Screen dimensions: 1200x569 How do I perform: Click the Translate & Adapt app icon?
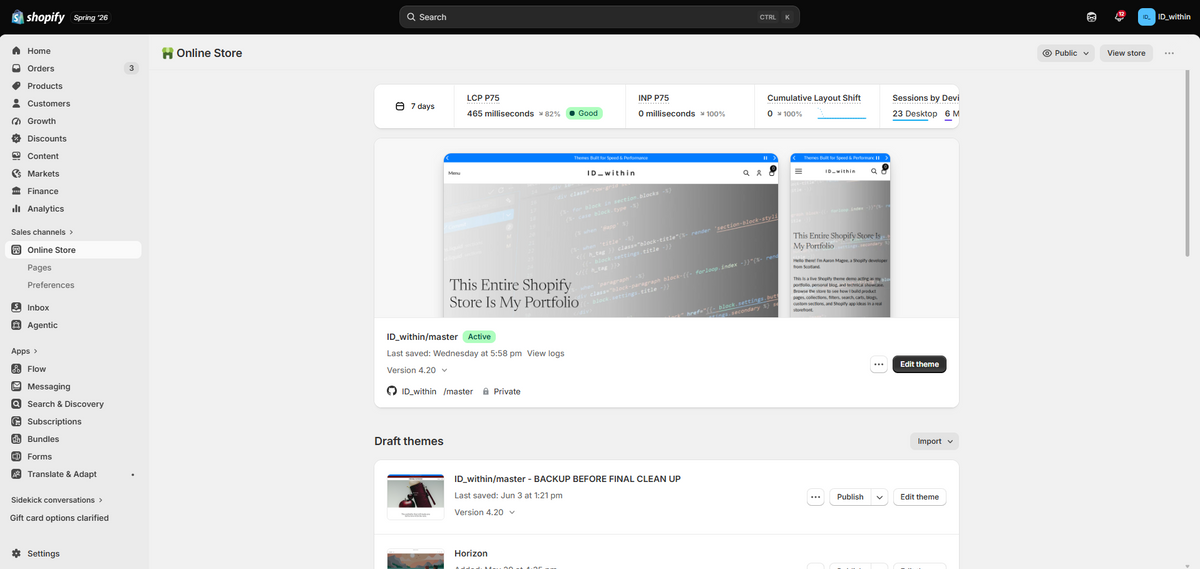point(16,474)
